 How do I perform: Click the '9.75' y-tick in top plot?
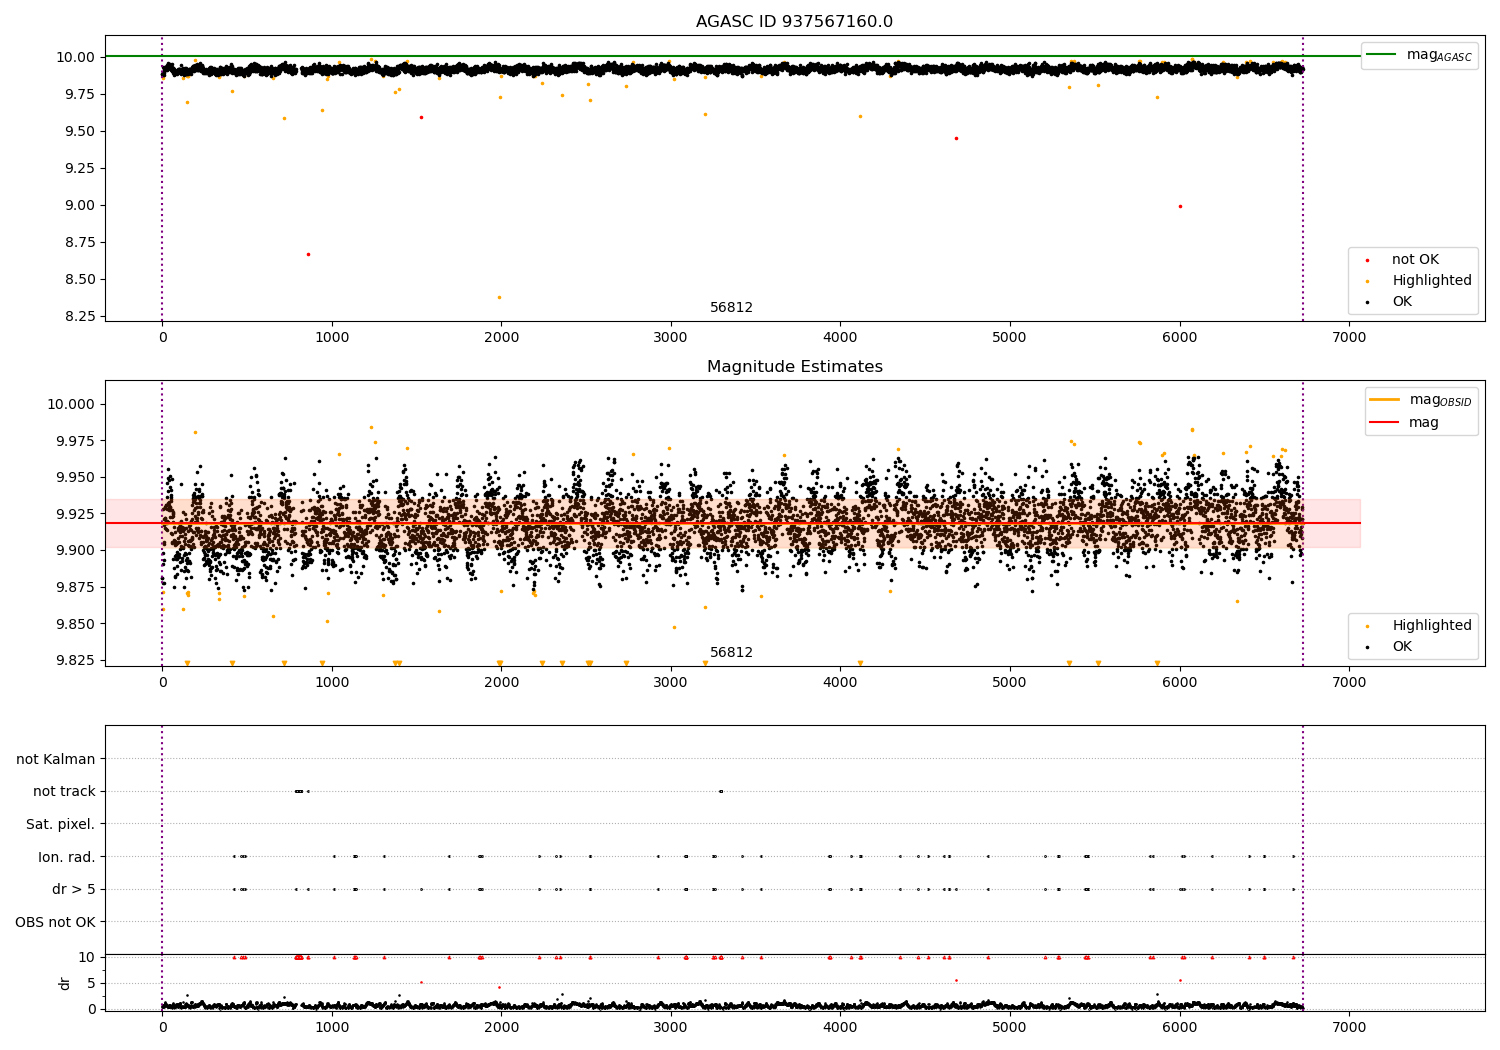[78, 95]
